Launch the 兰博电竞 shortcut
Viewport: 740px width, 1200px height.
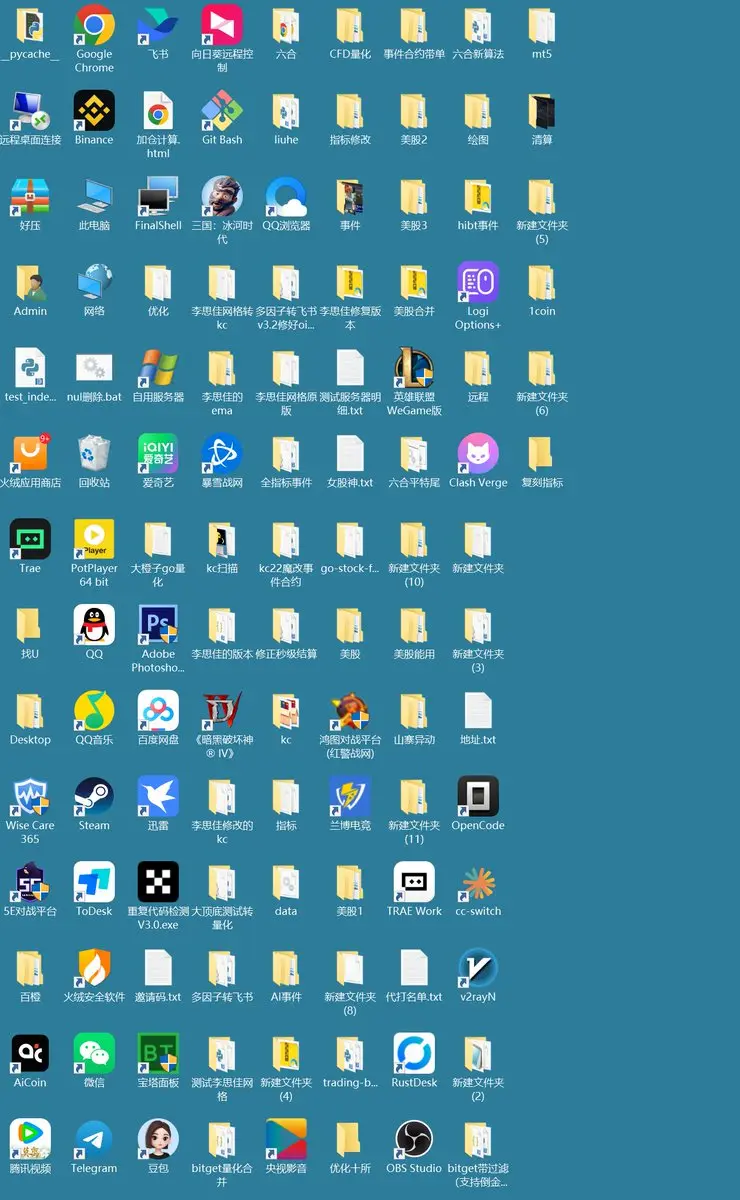pyautogui.click(x=350, y=797)
